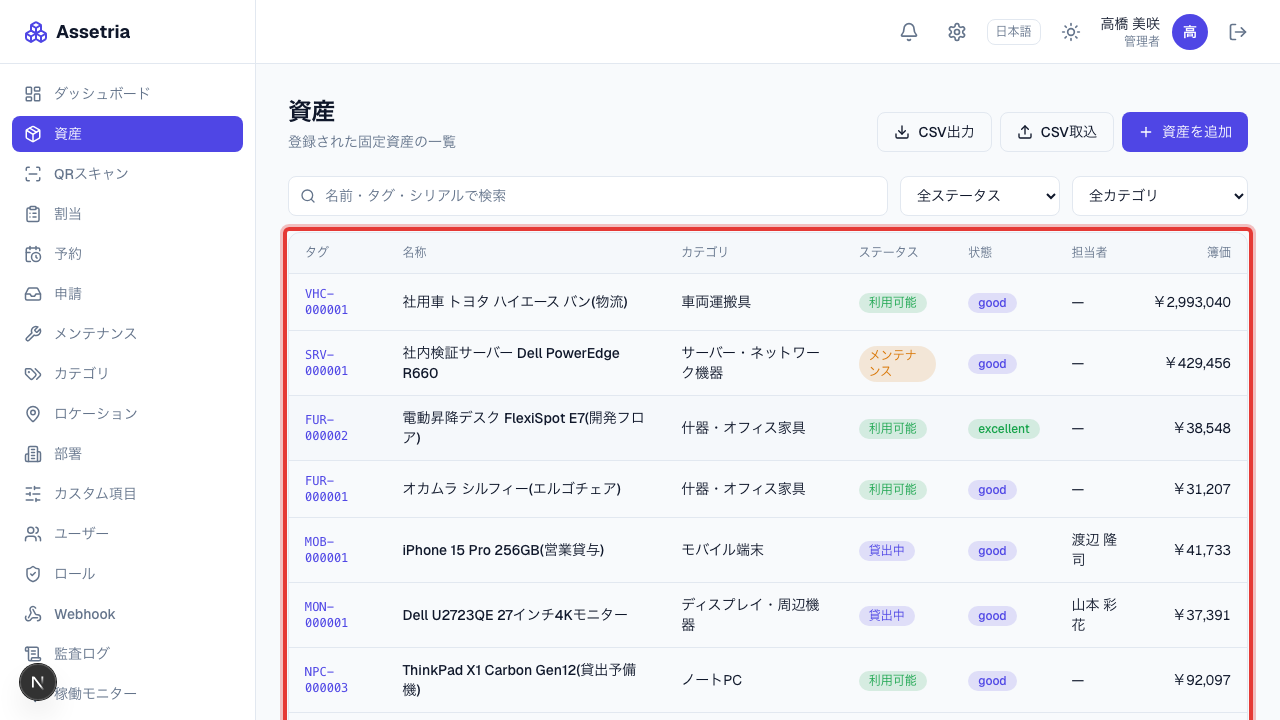Click the ロケーション pin icon
The image size is (1280, 720).
pos(33,414)
